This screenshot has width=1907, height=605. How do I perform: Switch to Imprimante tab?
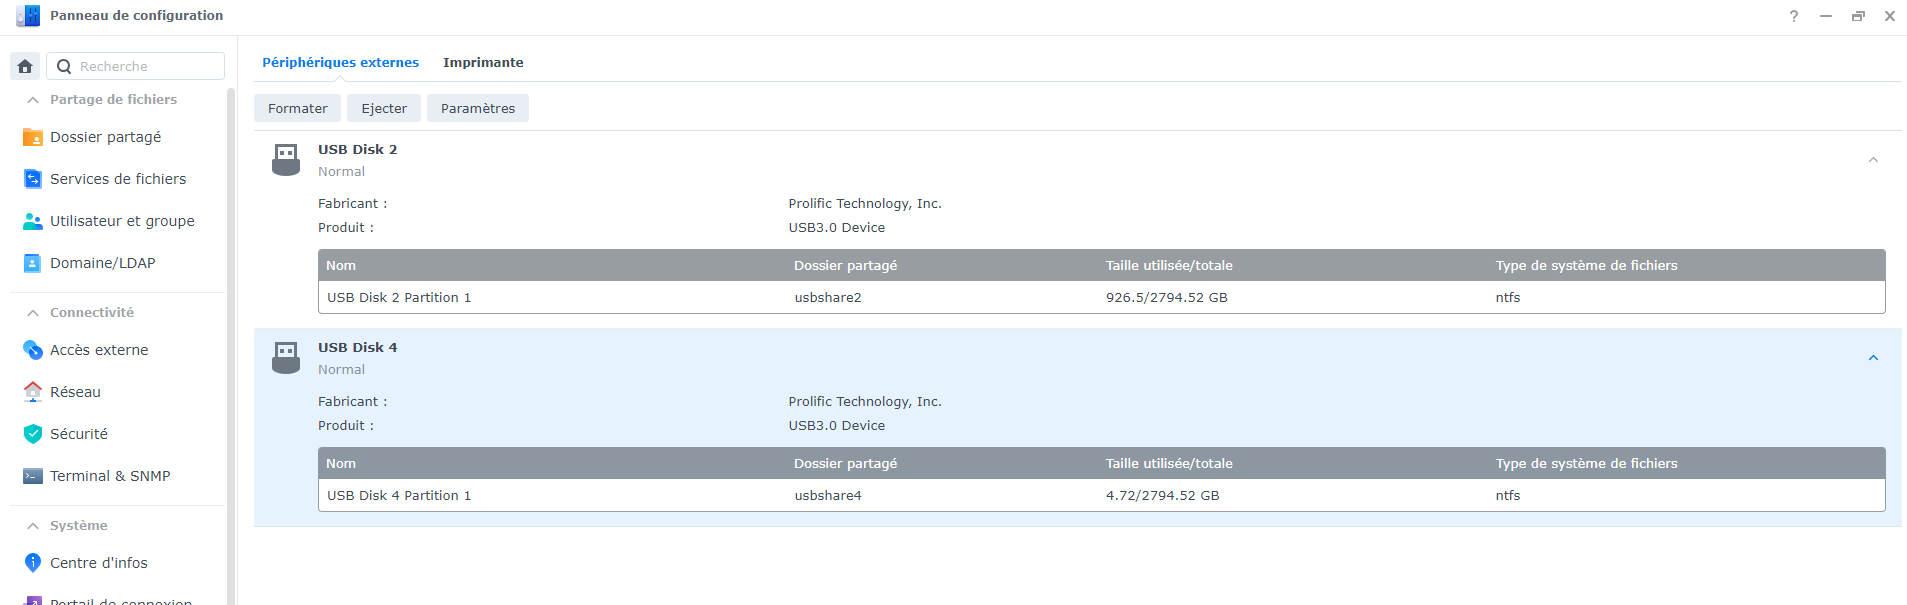483,62
